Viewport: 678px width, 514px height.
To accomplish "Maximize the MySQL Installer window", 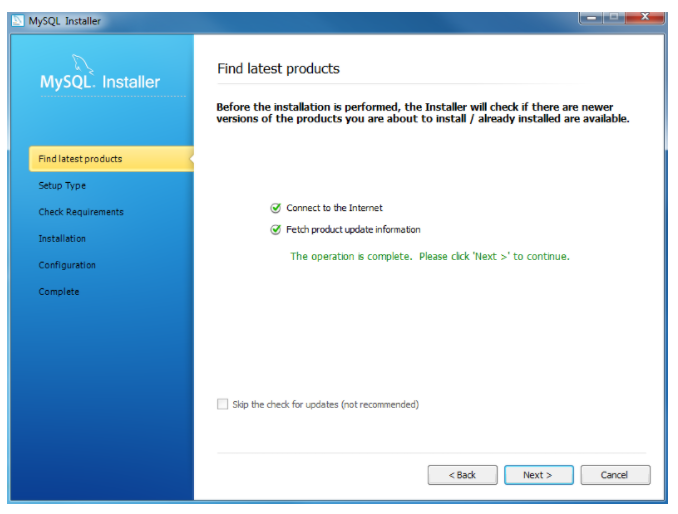I will point(614,18).
